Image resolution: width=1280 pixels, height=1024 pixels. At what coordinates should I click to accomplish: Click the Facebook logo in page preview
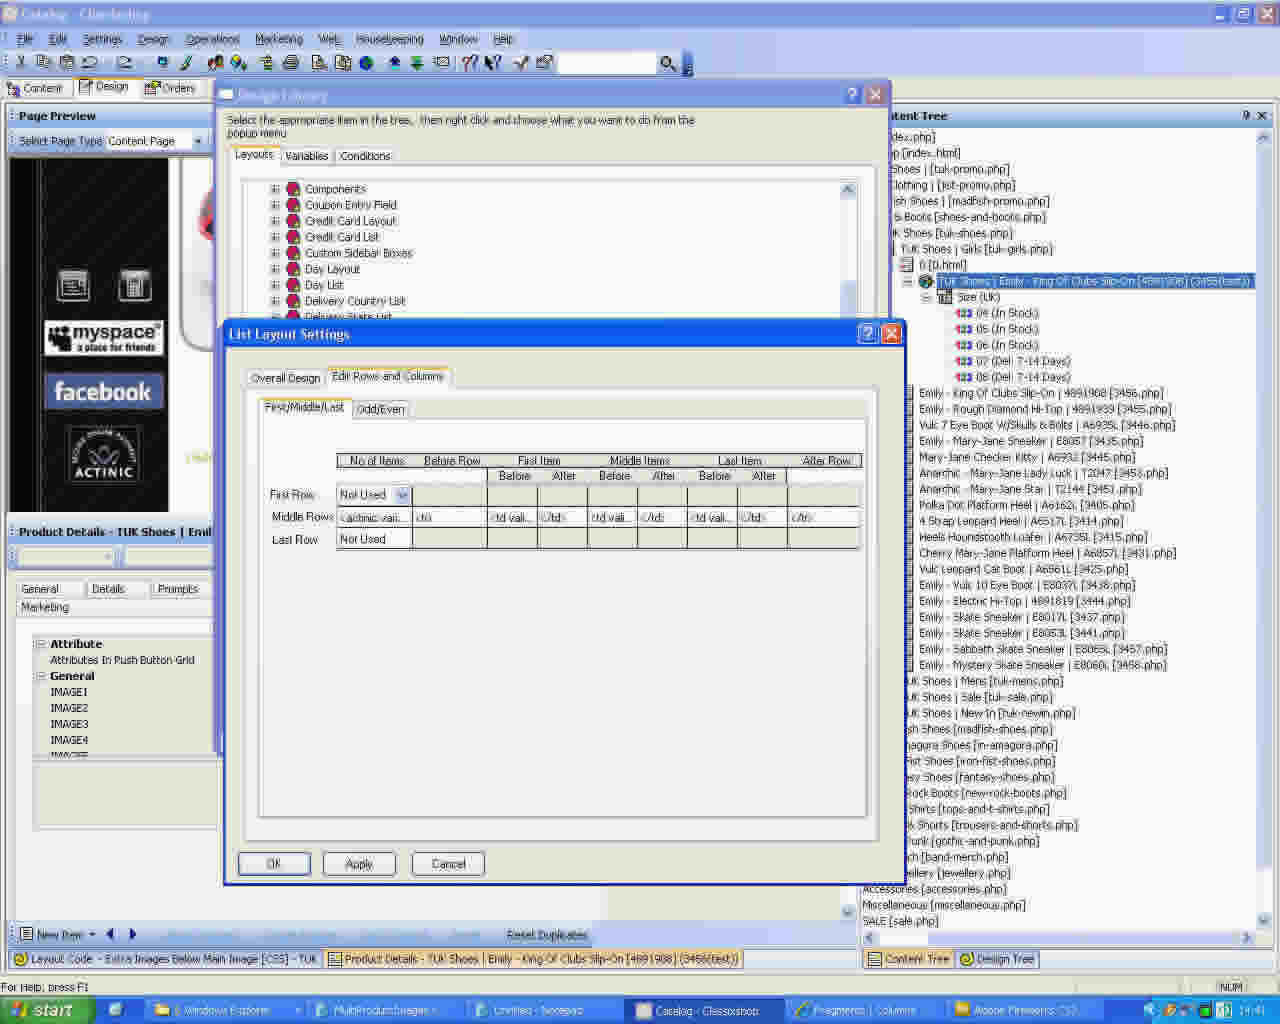point(103,392)
